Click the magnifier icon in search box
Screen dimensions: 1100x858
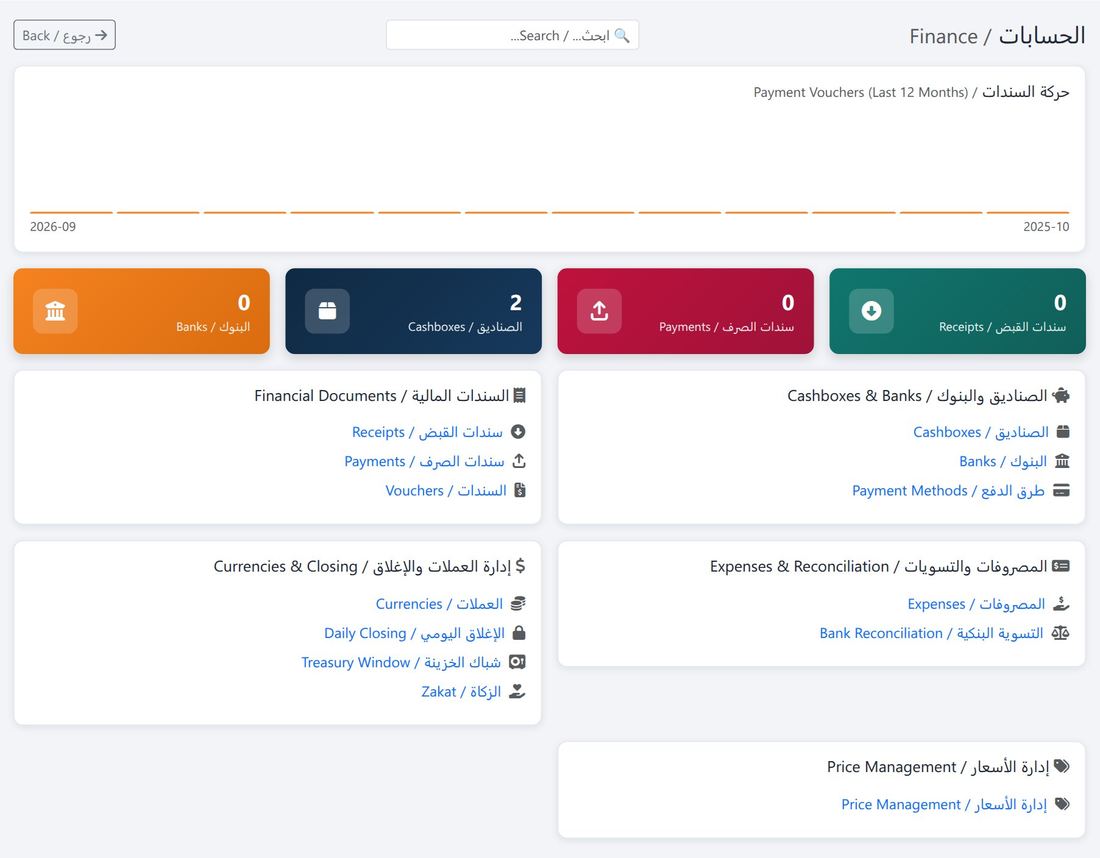click(x=622, y=35)
